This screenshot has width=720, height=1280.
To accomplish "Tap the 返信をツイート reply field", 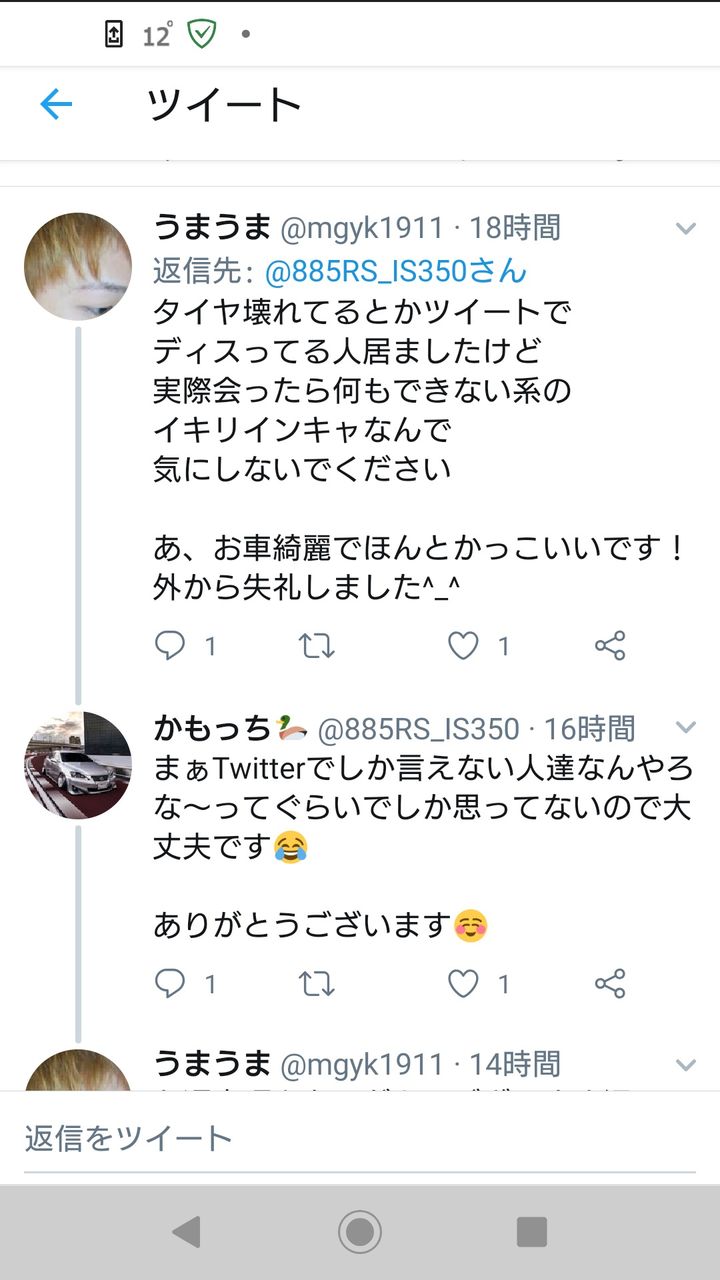I will pyautogui.click(x=360, y=1138).
